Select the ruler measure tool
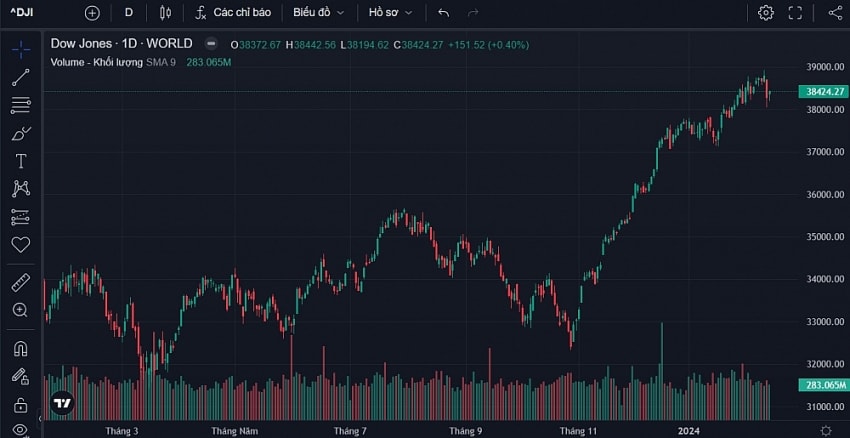The height and width of the screenshot is (438, 850). tap(21, 282)
